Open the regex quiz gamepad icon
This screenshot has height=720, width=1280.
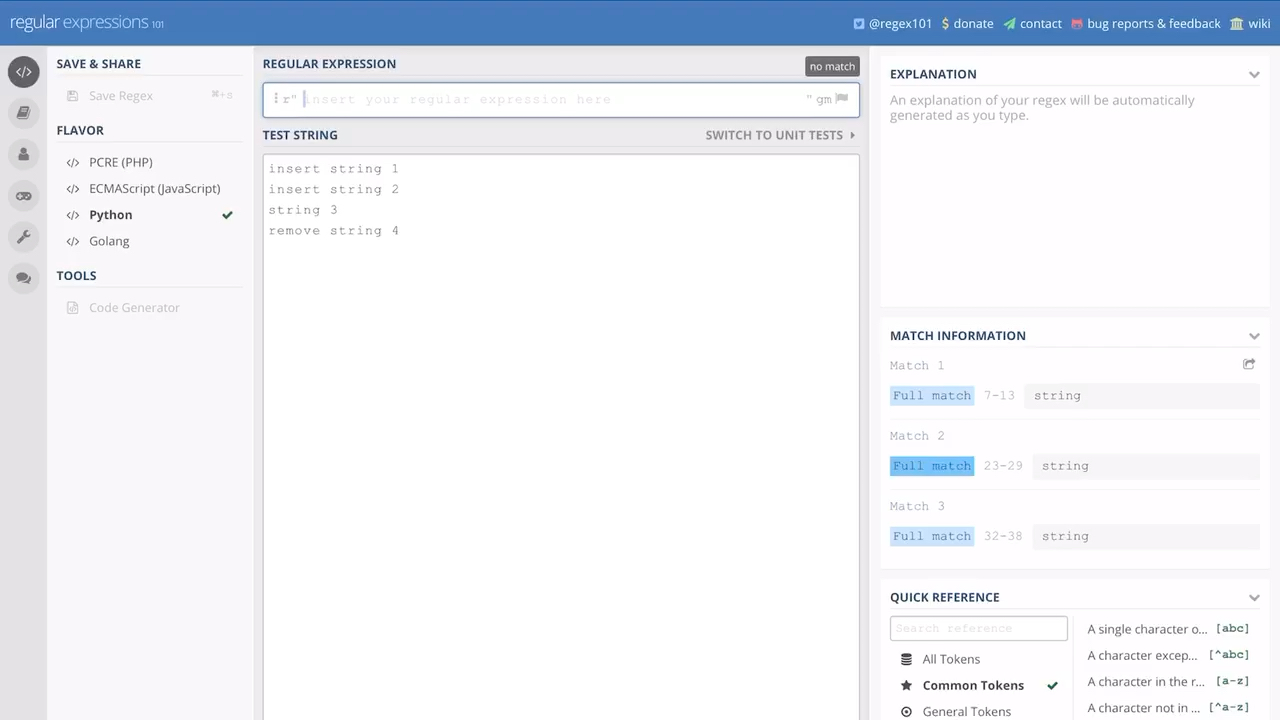pyautogui.click(x=24, y=196)
